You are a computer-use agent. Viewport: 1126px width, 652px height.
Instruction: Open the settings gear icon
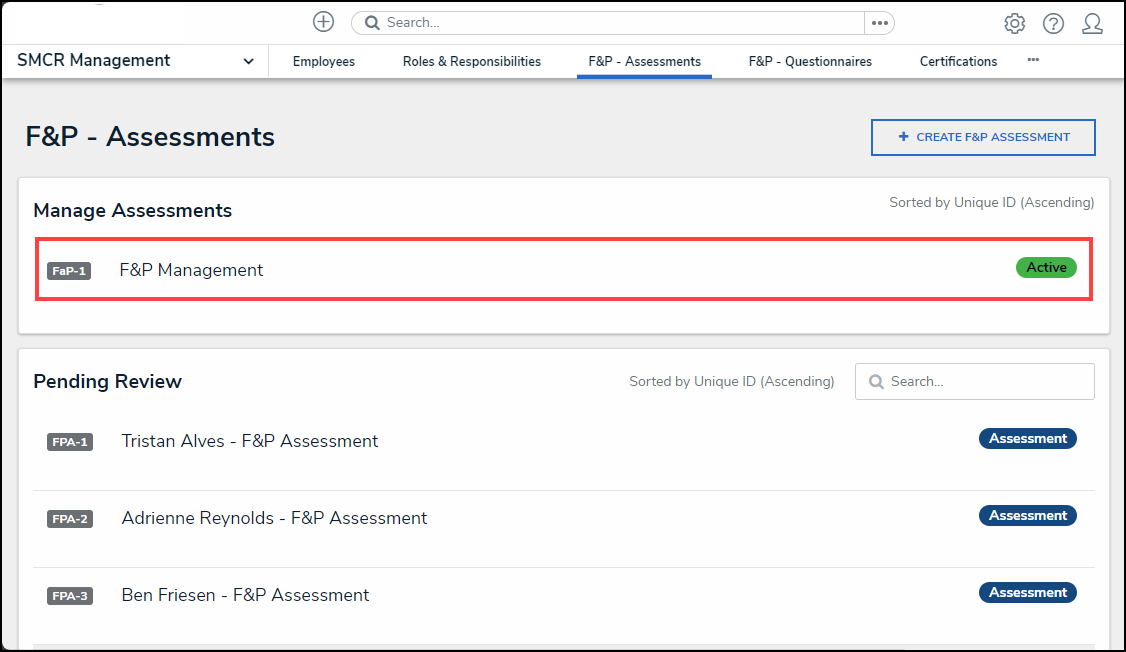[1014, 23]
